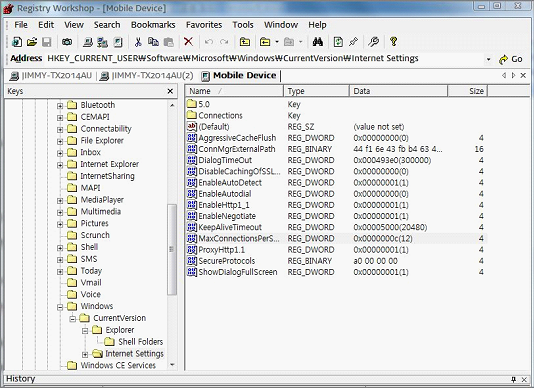Screen dimensions: 534x388
Task: Click the Go button beside the address bar
Action: pos(511,59)
